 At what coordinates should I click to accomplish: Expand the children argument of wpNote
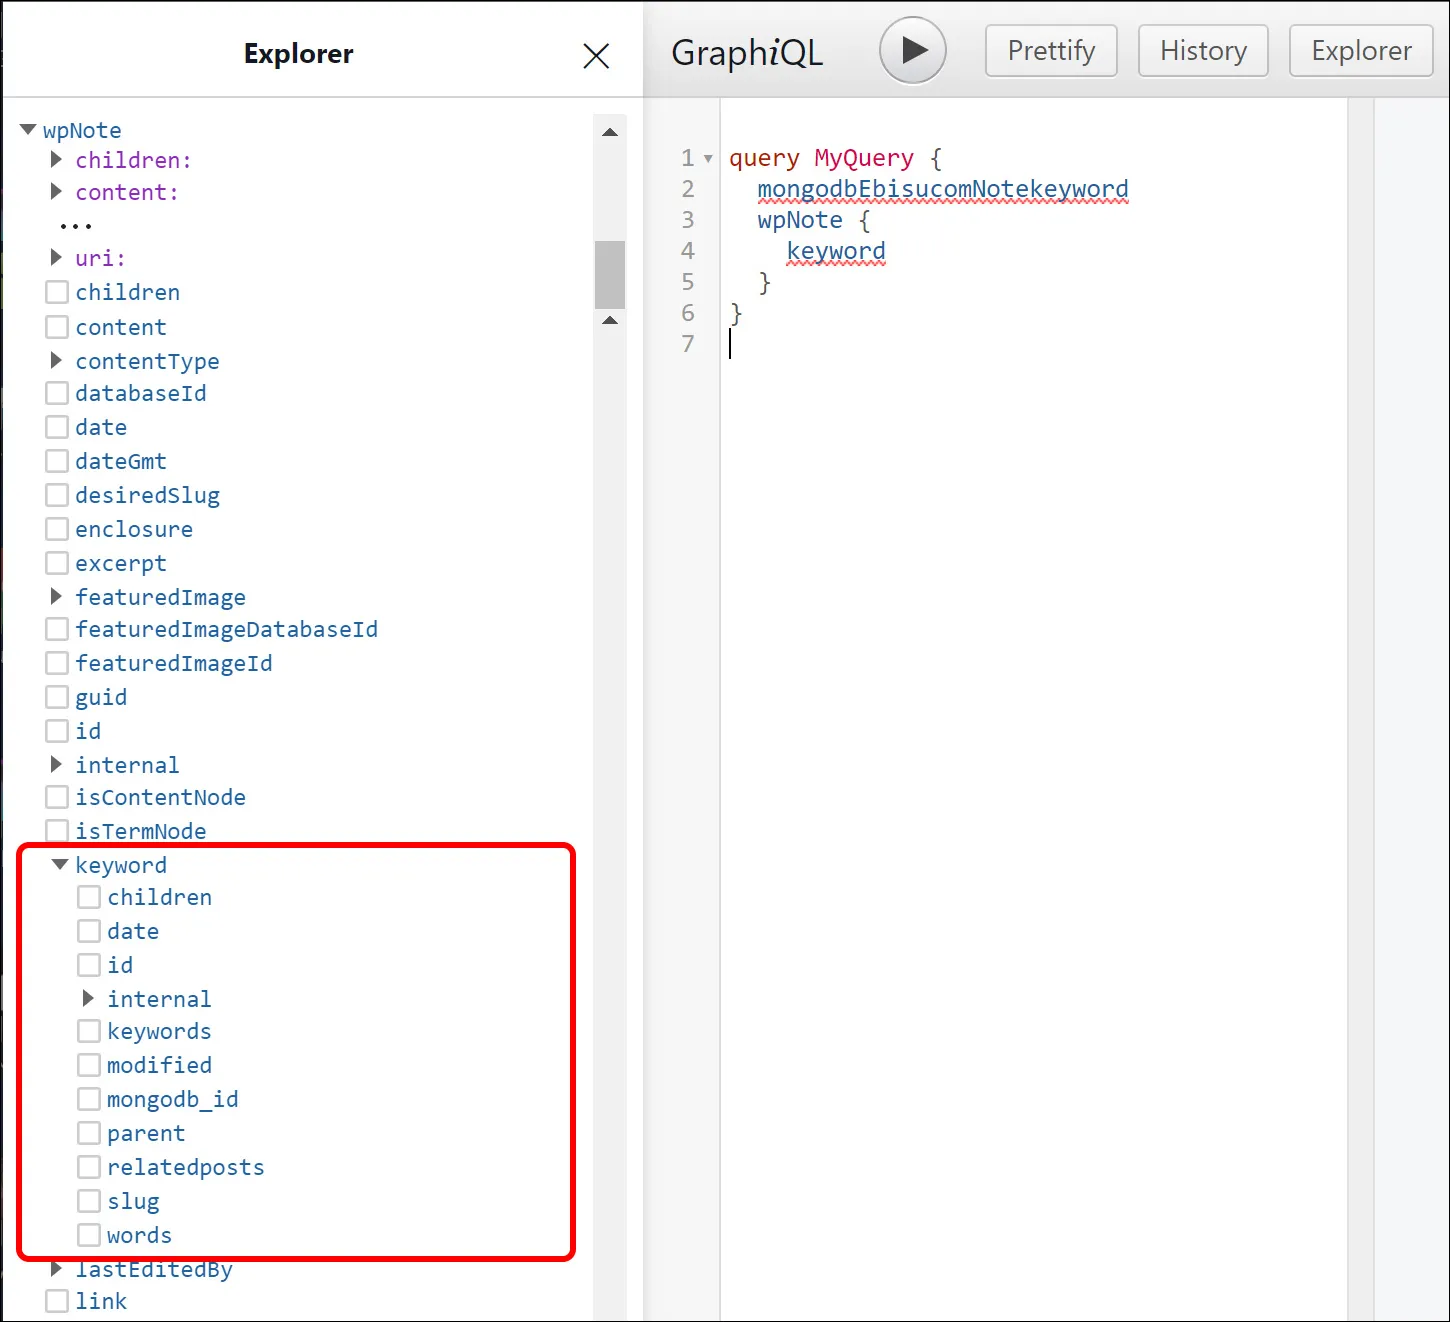(57, 160)
